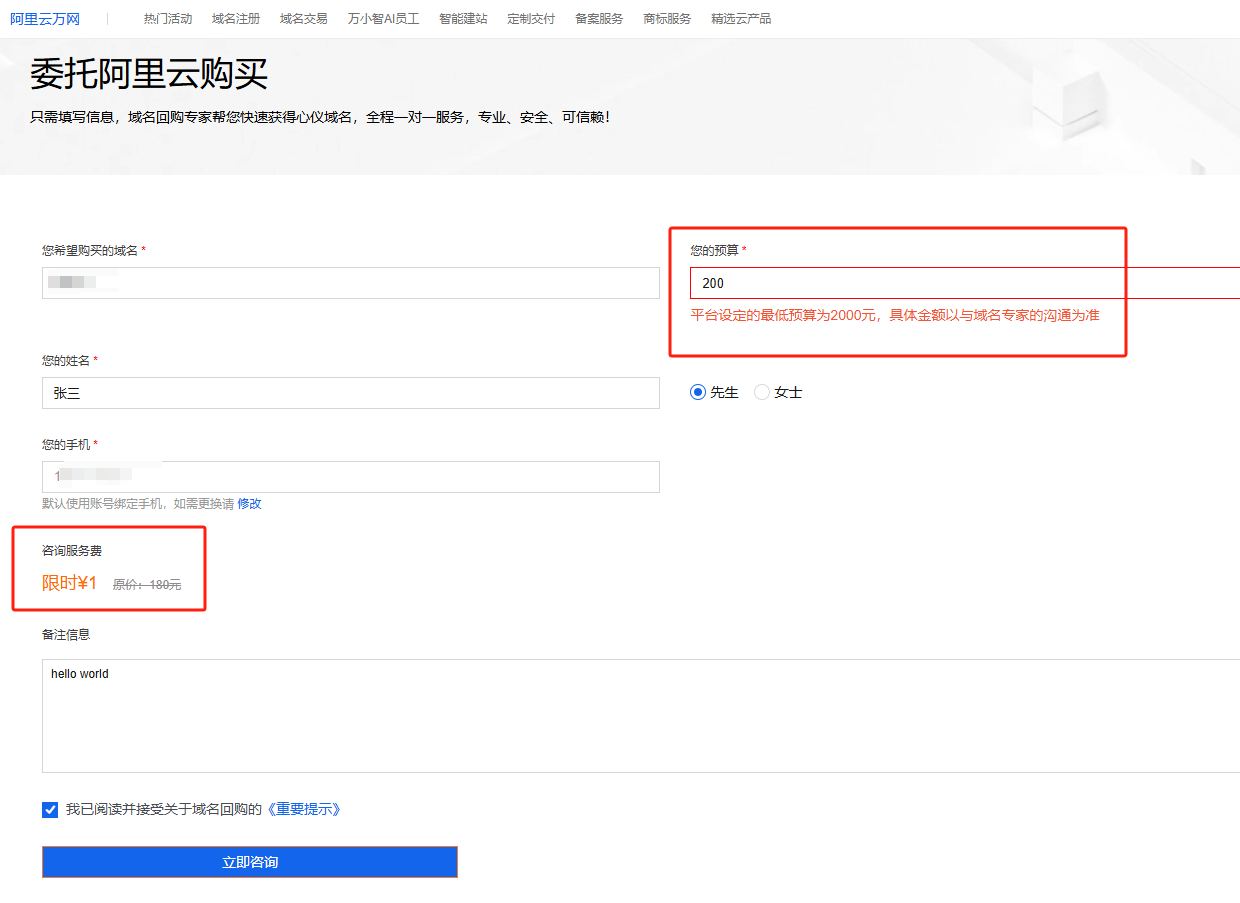This screenshot has height=903, width=1240.
Task: Click the name field containing 张三
Action: (x=351, y=393)
